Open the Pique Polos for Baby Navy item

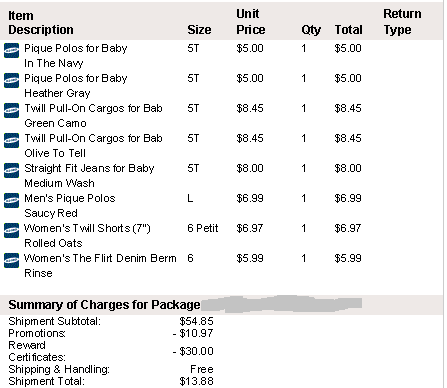click(x=76, y=49)
